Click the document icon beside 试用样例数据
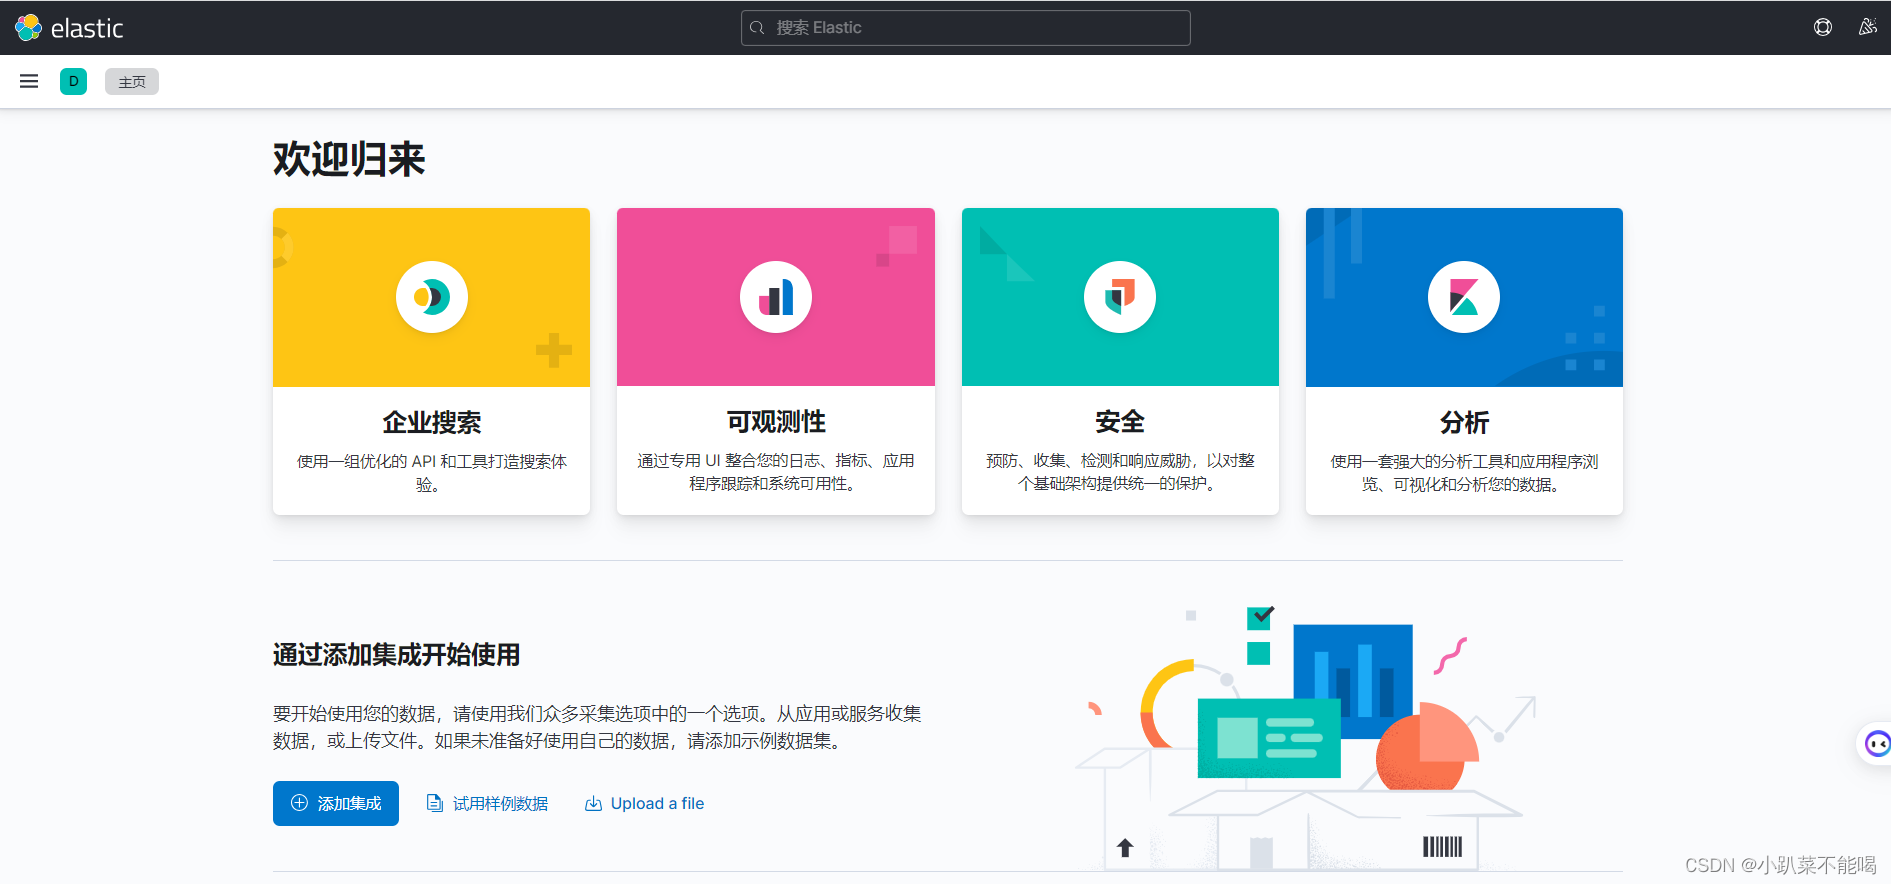 click(435, 803)
